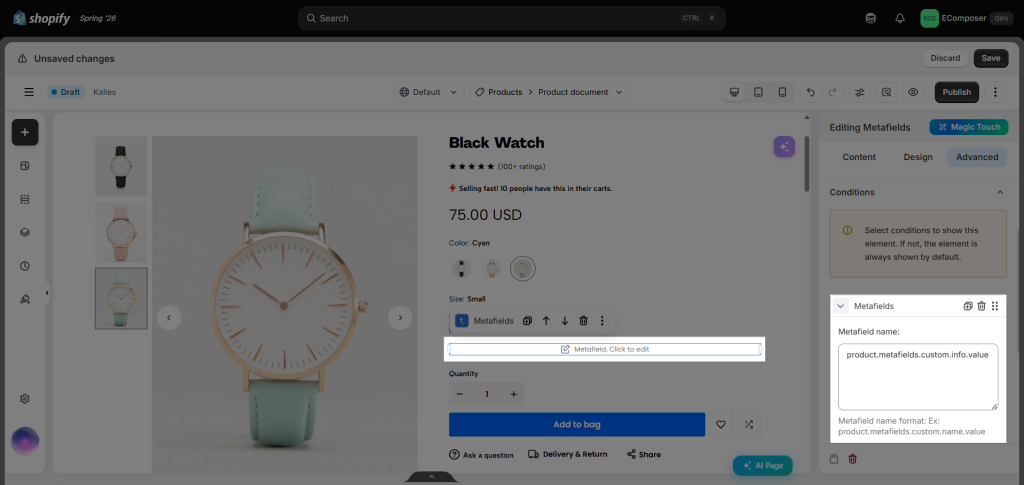The image size is (1024, 485).
Task: Switch to mobile device preview
Action: (x=782, y=92)
